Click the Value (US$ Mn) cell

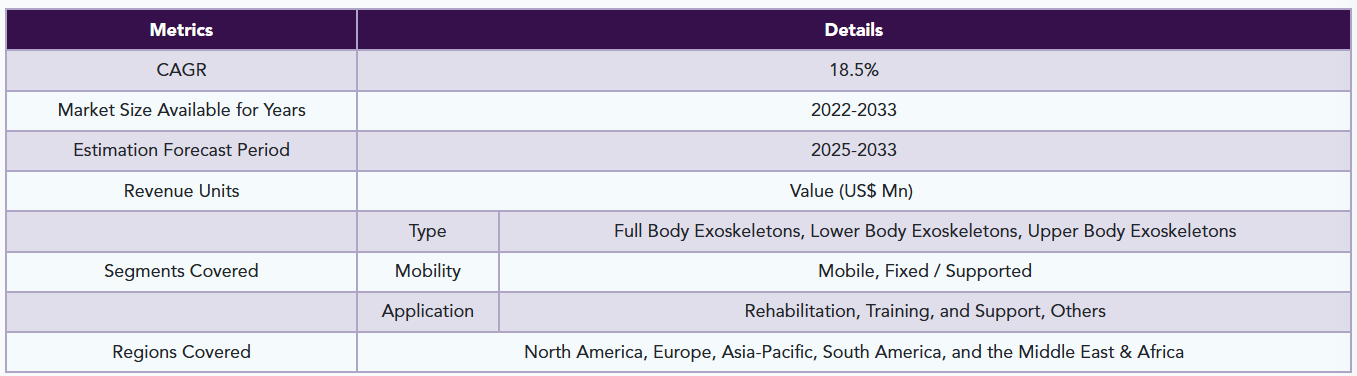pyautogui.click(x=853, y=191)
